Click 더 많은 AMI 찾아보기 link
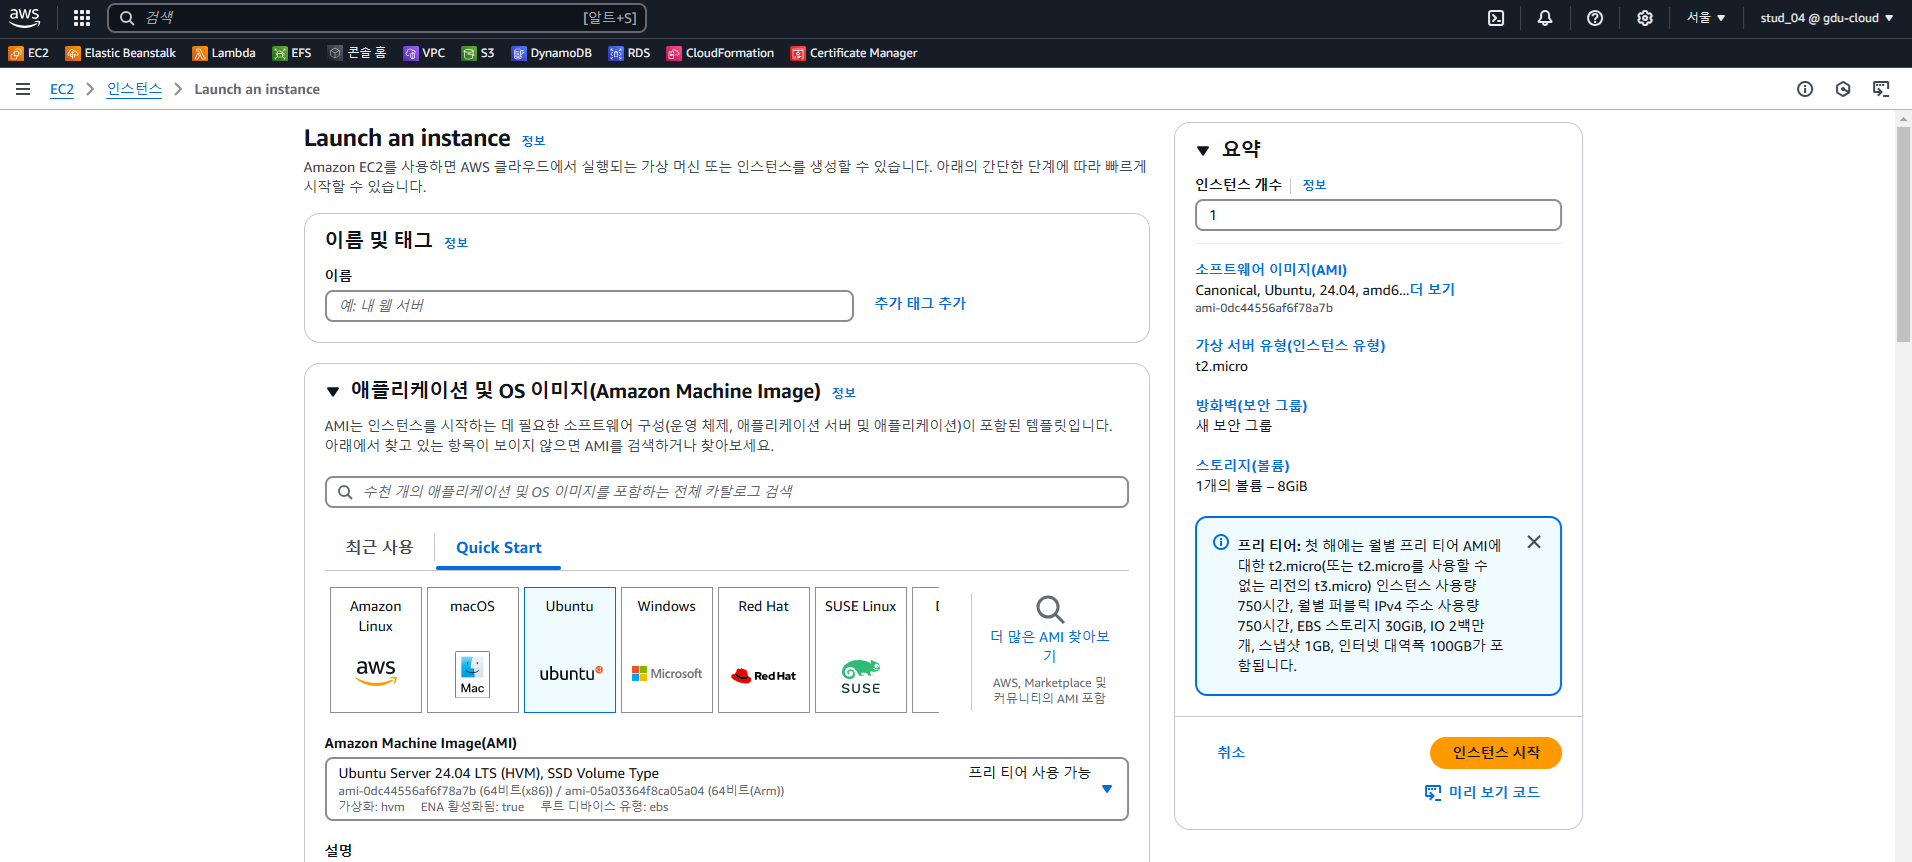 pos(1049,646)
